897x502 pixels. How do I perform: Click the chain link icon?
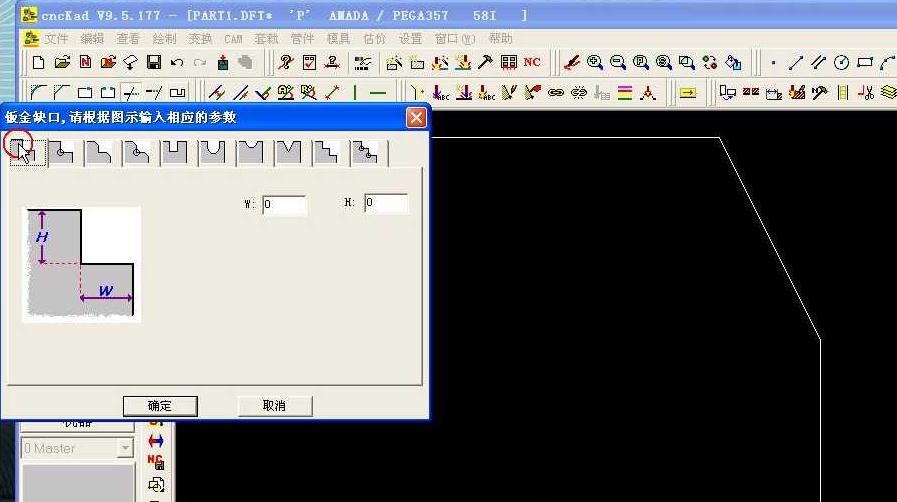555,92
